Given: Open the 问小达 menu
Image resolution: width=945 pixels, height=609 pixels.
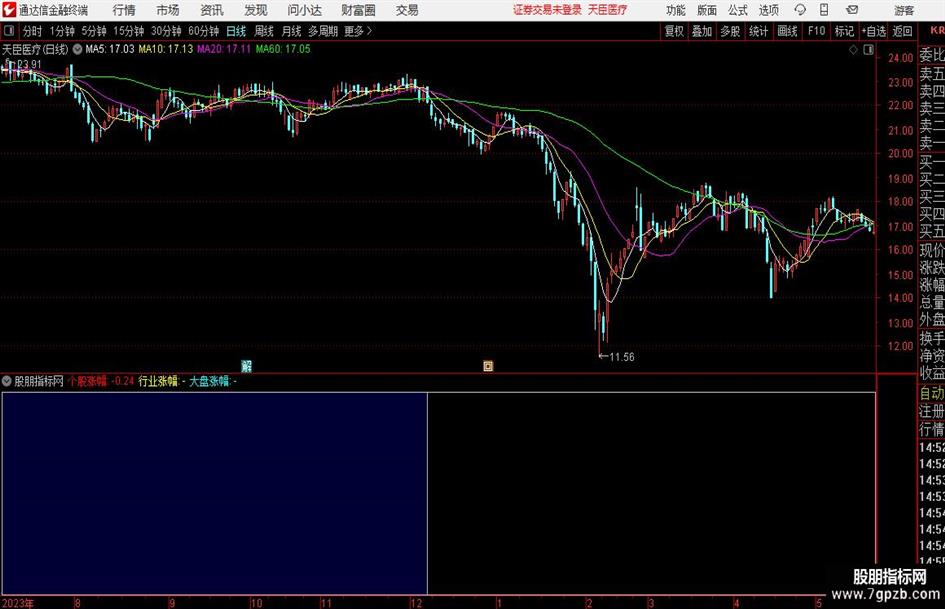Looking at the screenshot, I should [304, 10].
